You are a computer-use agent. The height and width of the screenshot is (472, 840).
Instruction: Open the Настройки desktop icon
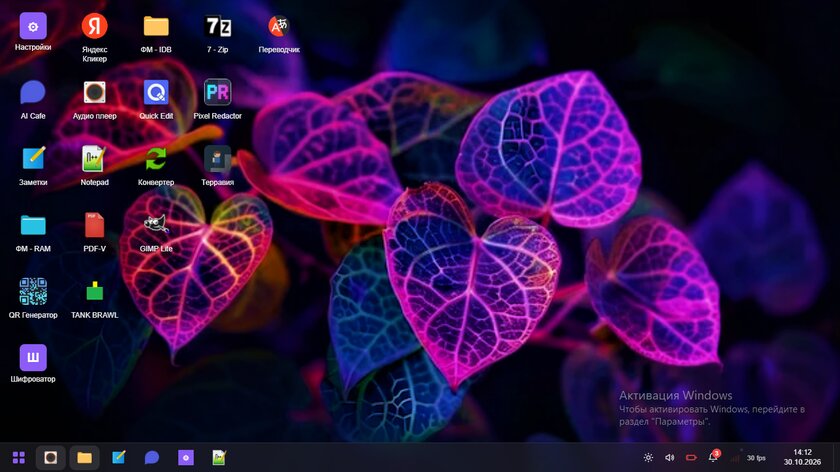click(33, 27)
